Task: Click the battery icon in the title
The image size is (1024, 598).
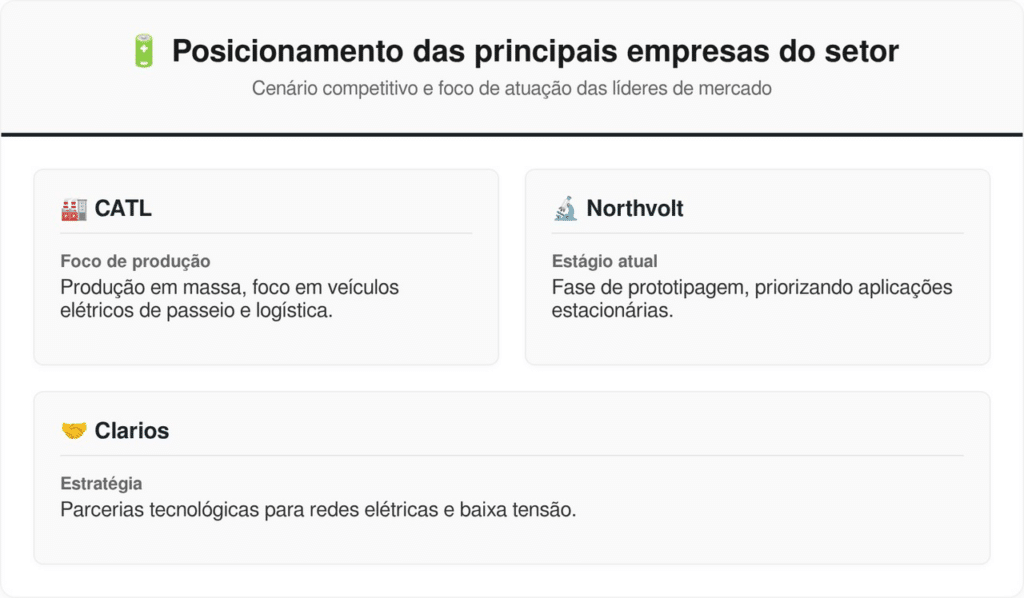Action: tap(144, 51)
